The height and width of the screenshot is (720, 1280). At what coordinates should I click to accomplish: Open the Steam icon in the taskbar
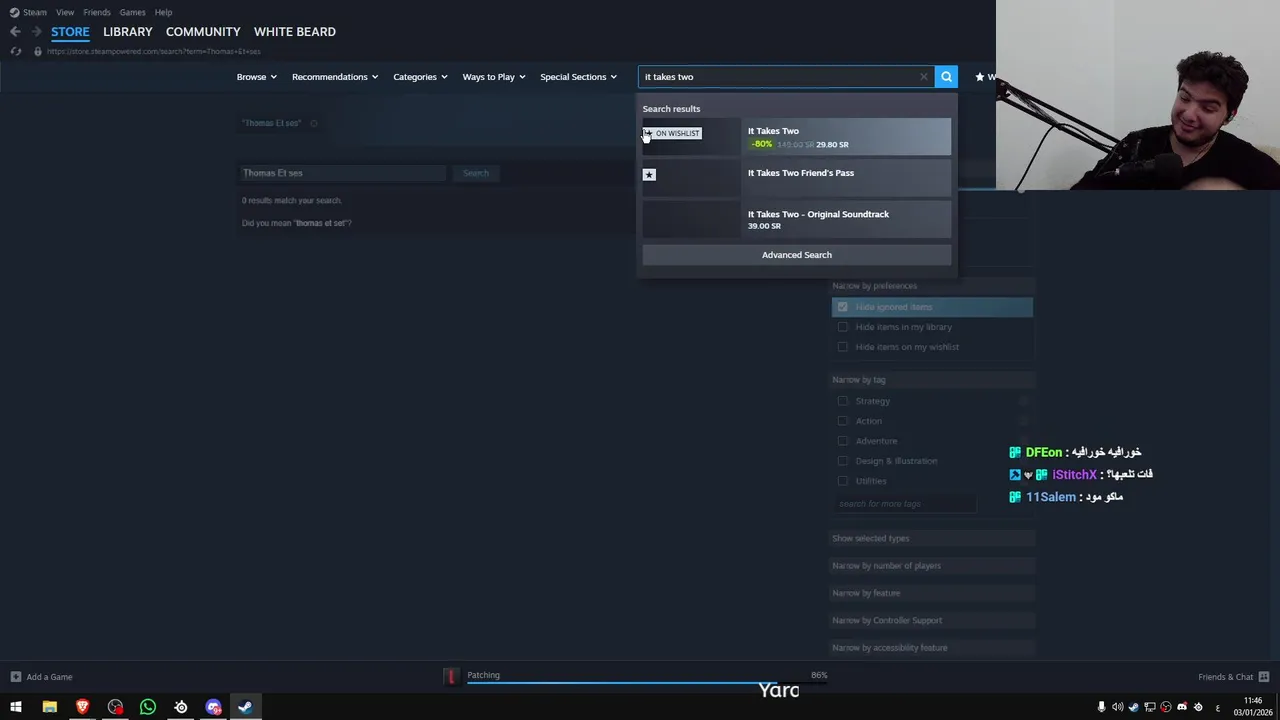coord(245,707)
